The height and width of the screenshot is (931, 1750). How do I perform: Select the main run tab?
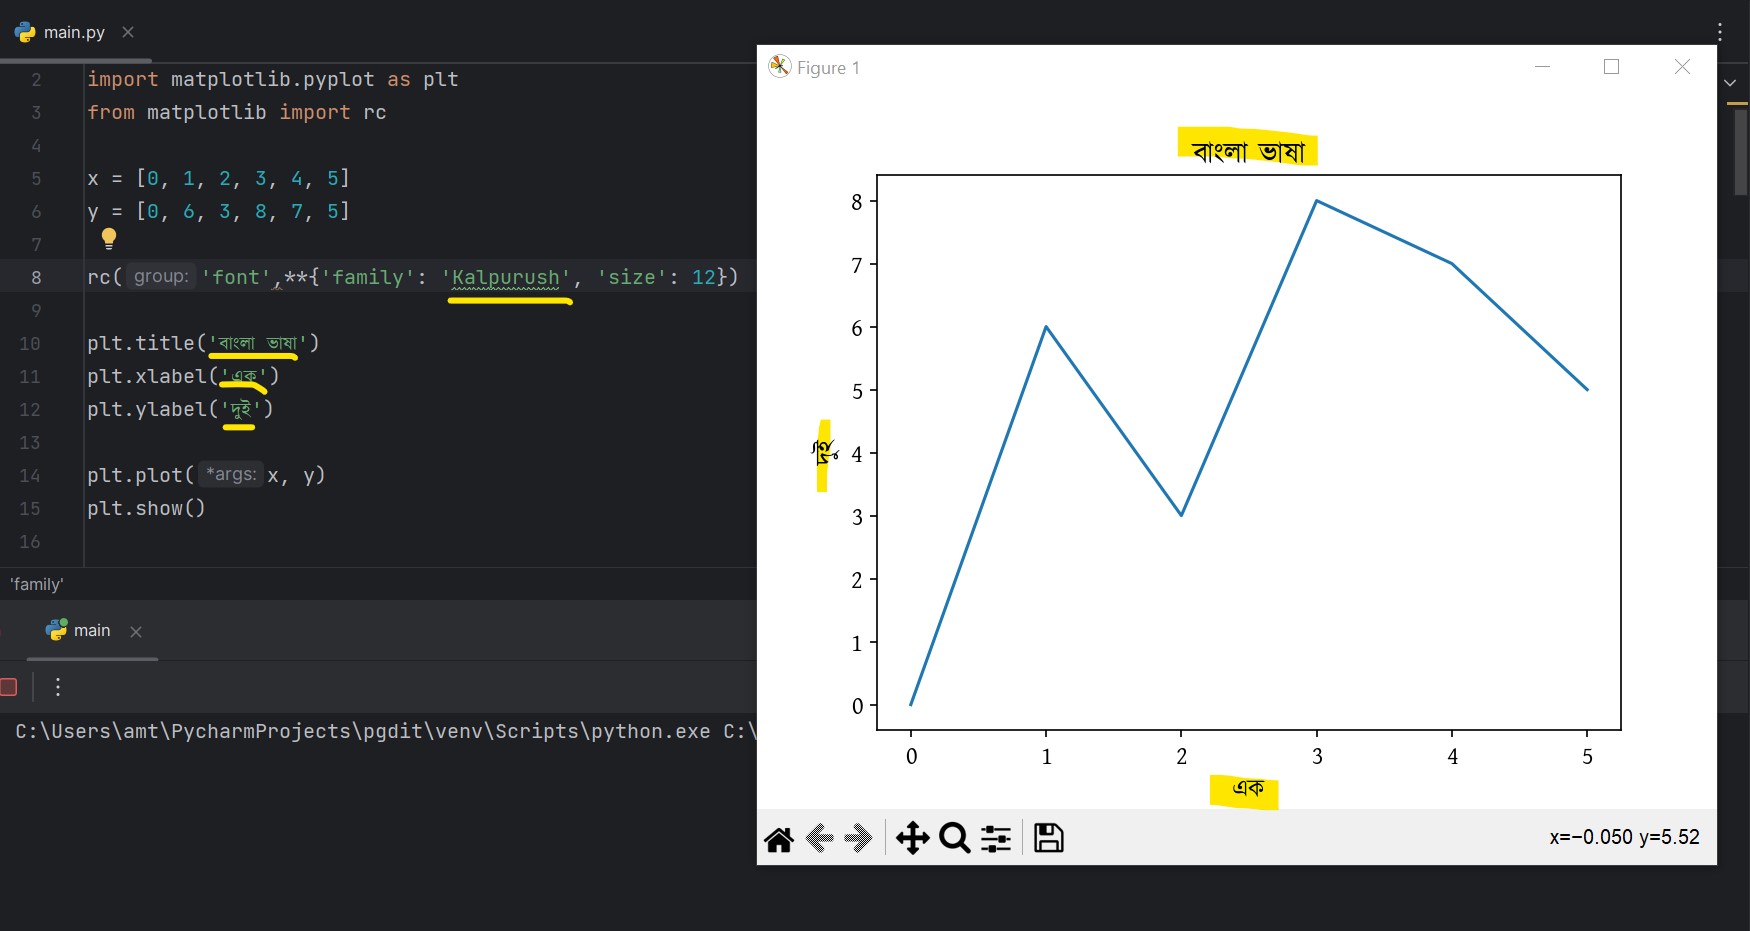pos(91,631)
